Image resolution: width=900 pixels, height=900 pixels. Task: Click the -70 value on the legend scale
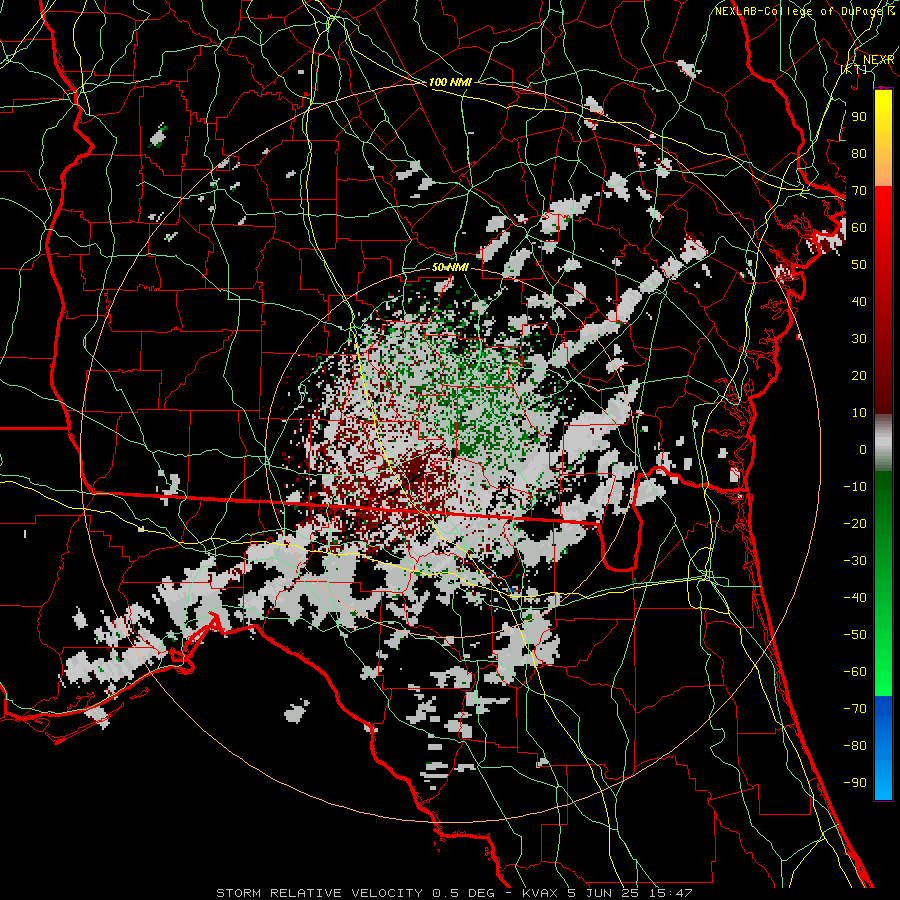(x=855, y=709)
